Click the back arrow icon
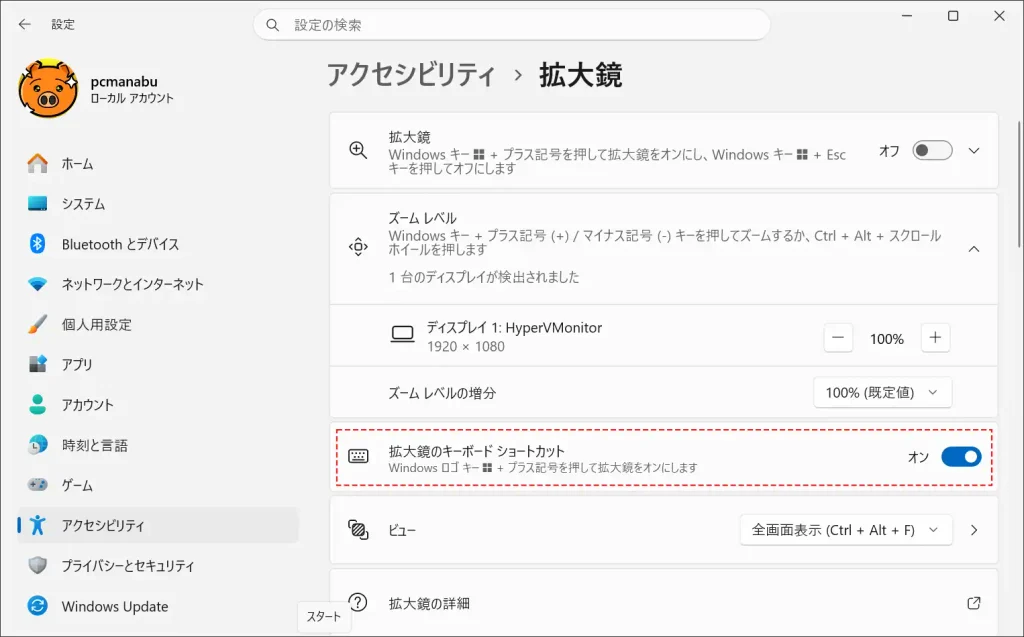The width and height of the screenshot is (1024, 637). pyautogui.click(x=25, y=24)
